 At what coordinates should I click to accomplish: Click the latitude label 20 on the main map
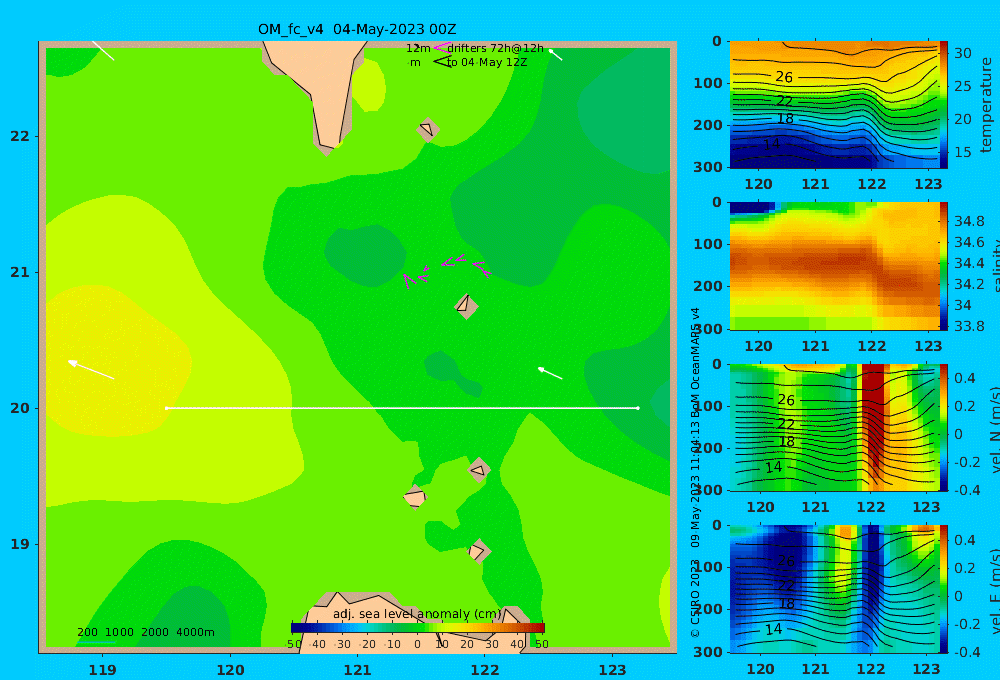[x=20, y=408]
